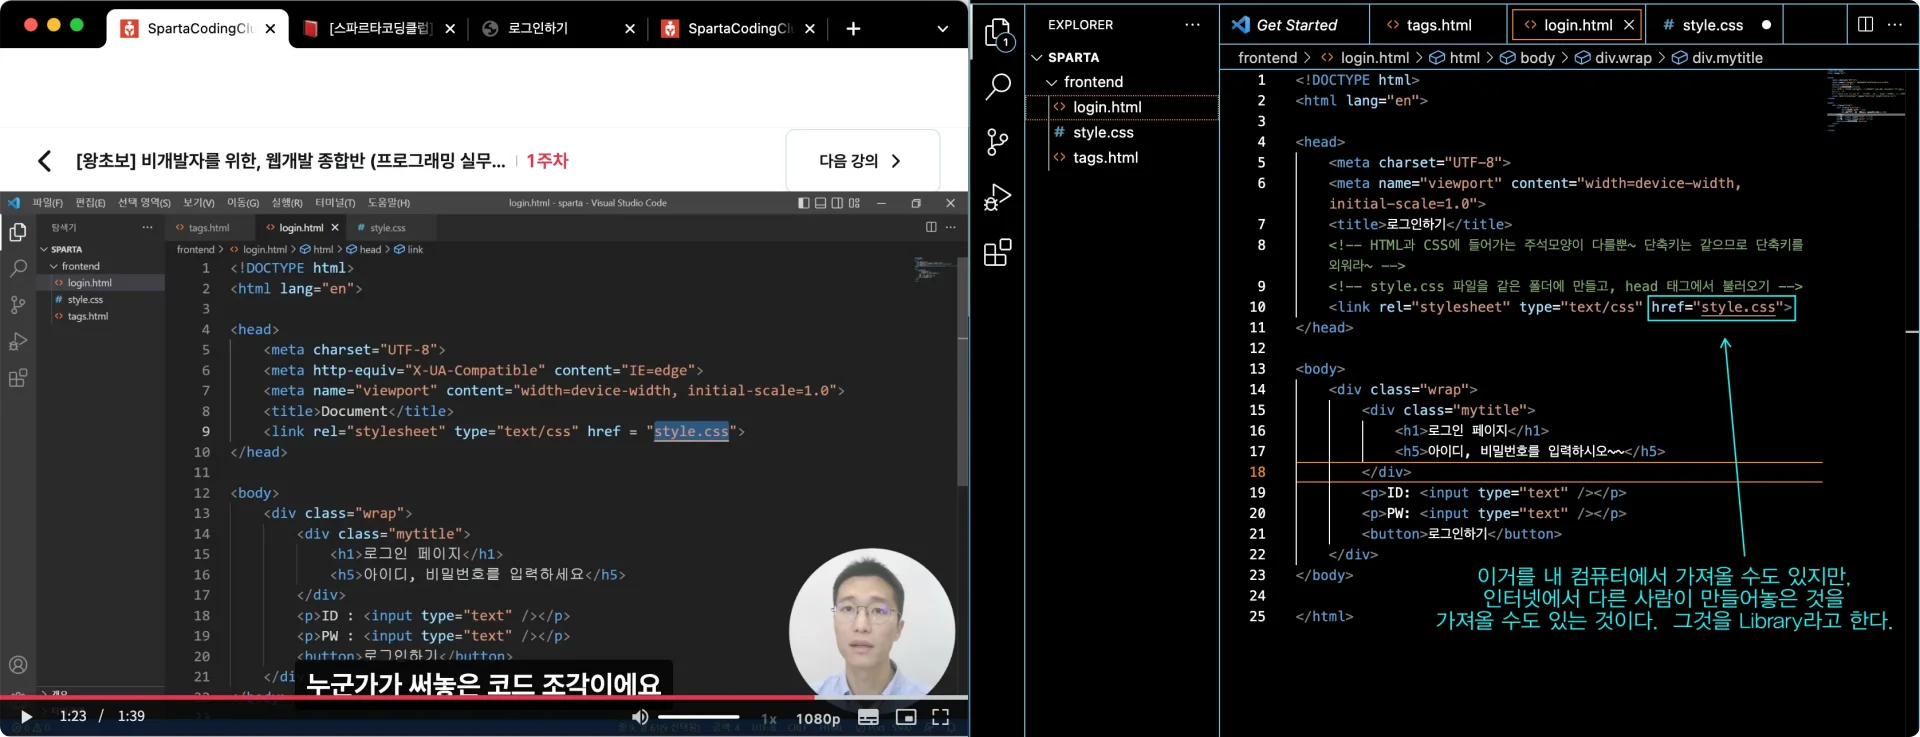This screenshot has height=737, width=1920.
Task: Enter fullscreen video mode
Action: point(940,717)
